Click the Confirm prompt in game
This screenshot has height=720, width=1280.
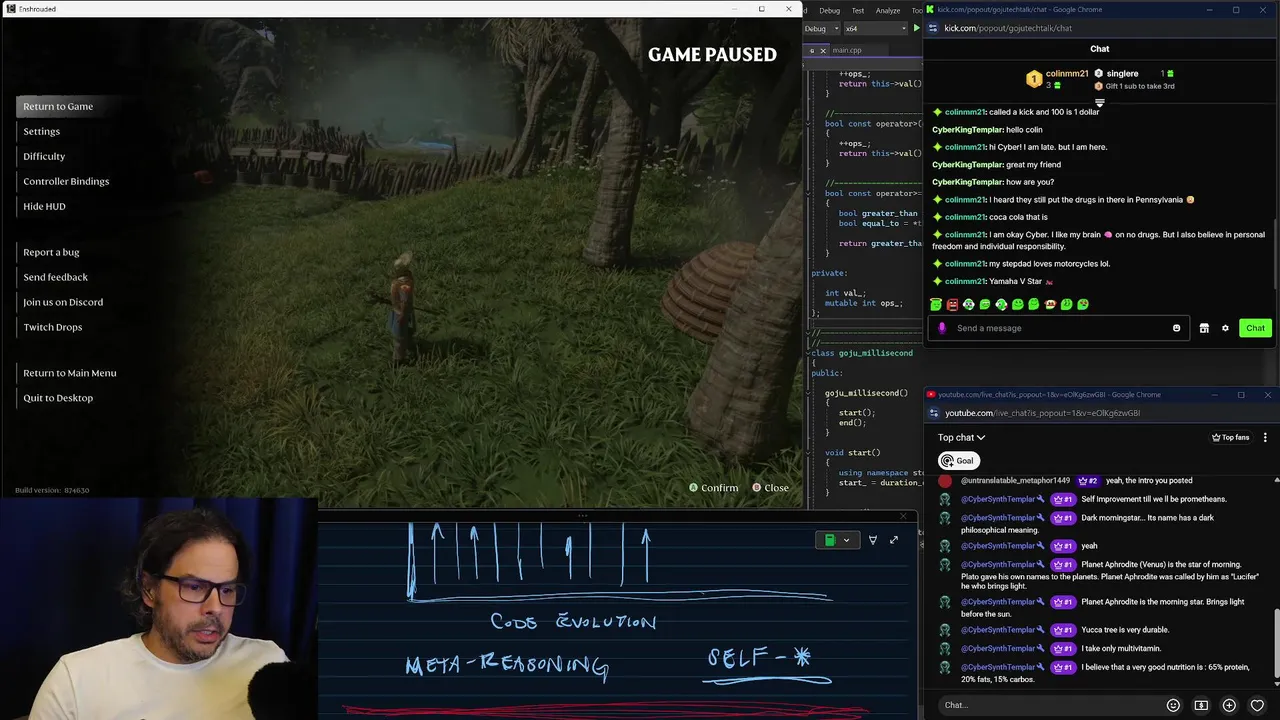point(713,488)
